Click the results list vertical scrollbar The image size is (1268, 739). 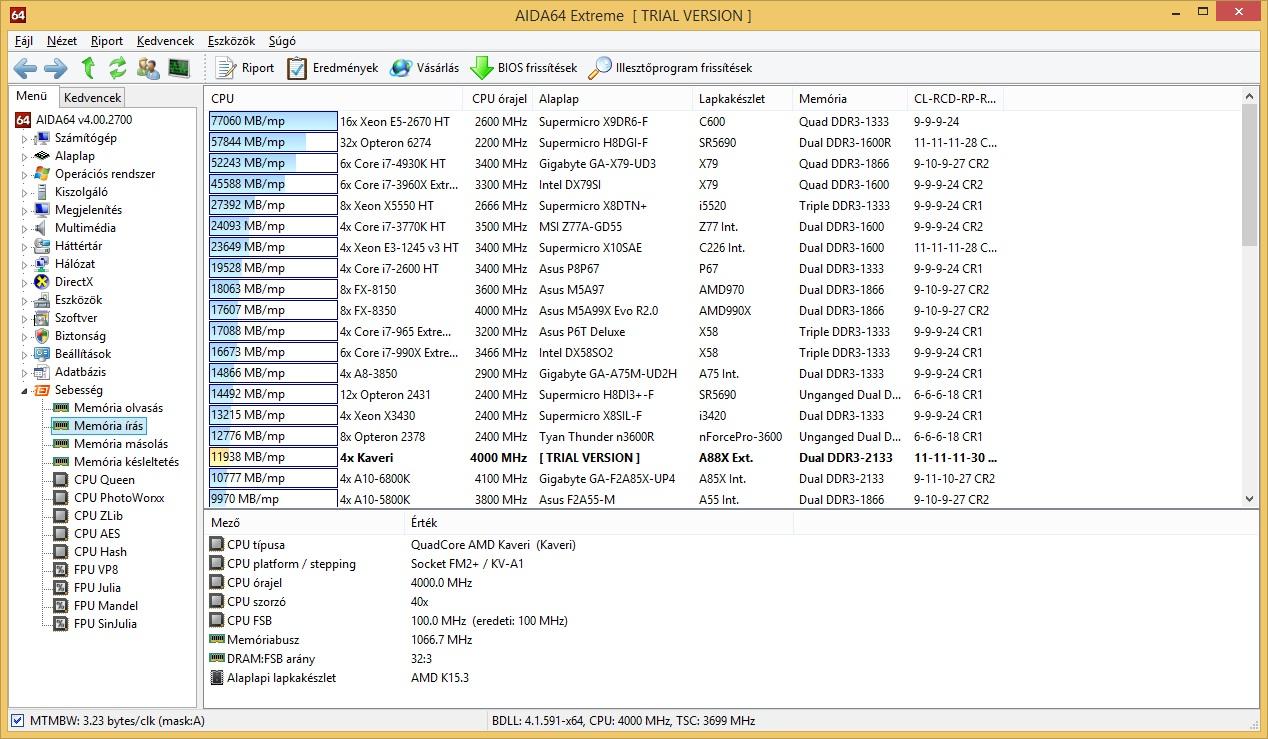[1249, 298]
